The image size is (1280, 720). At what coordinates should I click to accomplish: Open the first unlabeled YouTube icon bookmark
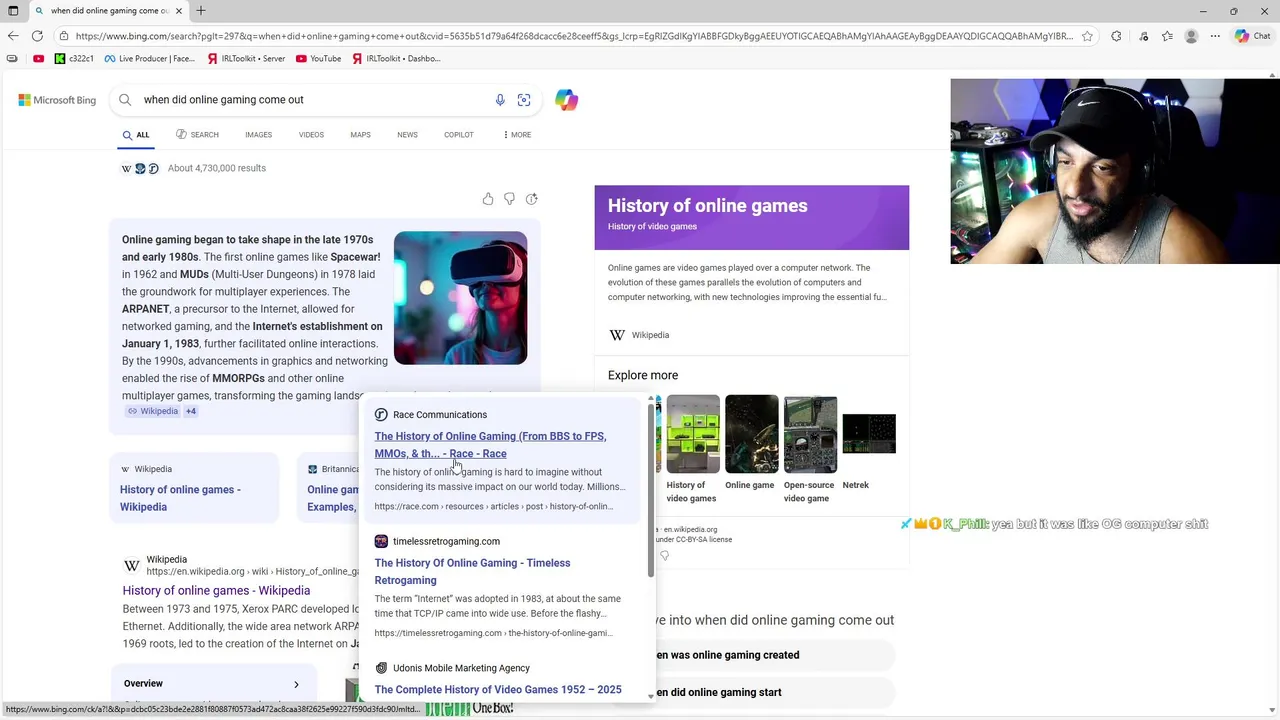(38, 59)
